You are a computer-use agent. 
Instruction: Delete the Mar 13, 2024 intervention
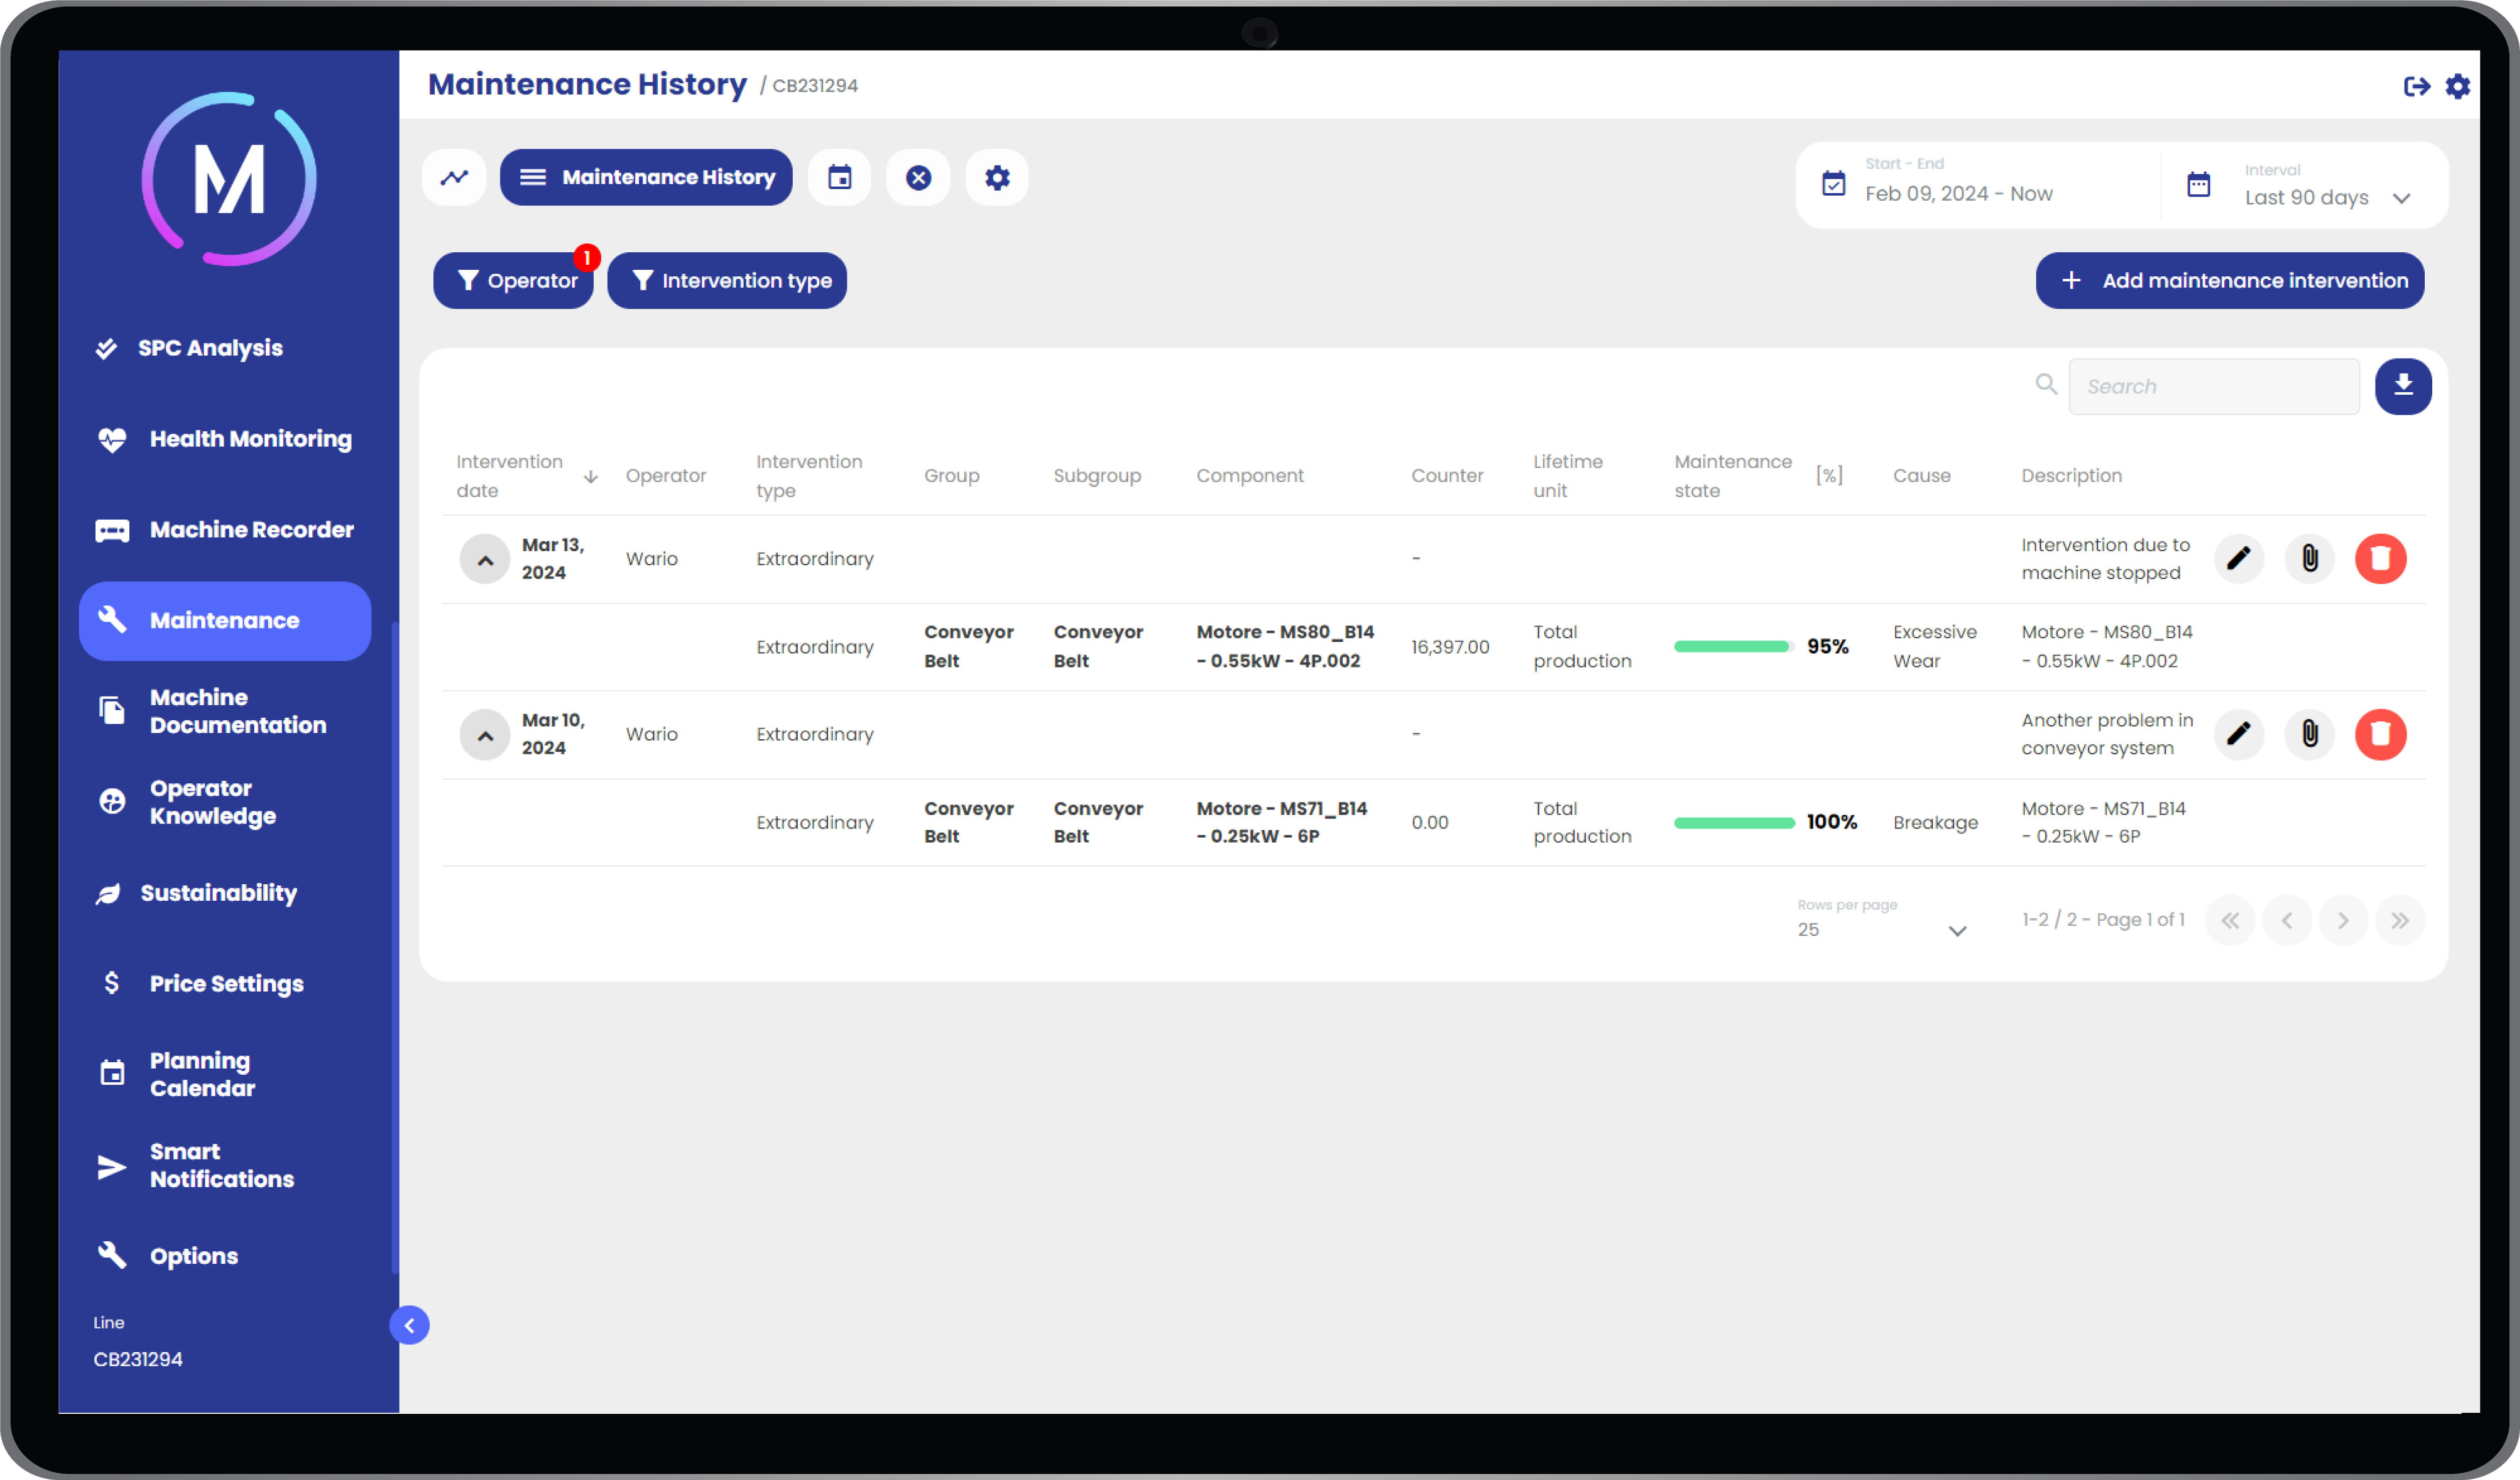click(2381, 558)
